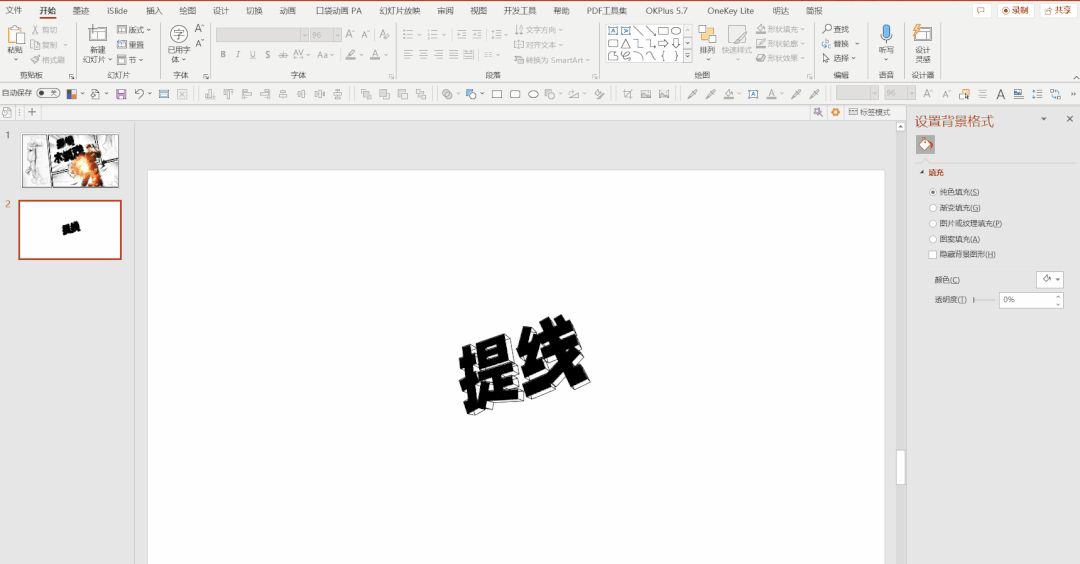Click the 粘贴 (Paste) icon

(x=15, y=36)
